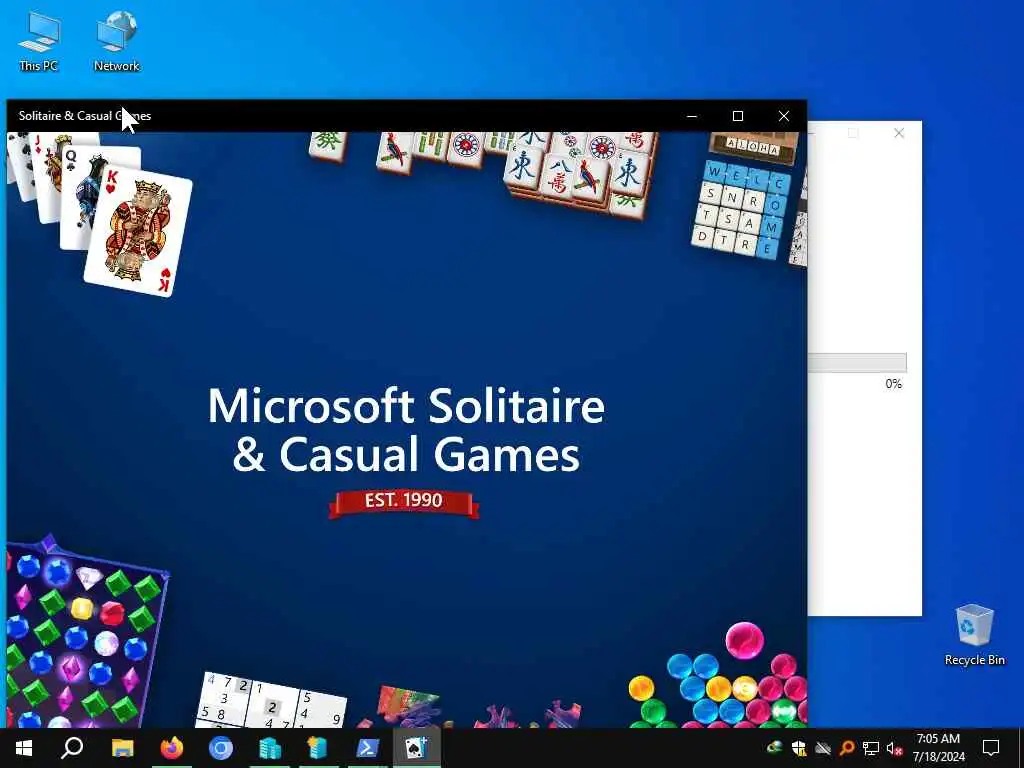This screenshot has height=768, width=1024.
Task: Unmute via the muted speaker tray icon
Action: pos(894,748)
